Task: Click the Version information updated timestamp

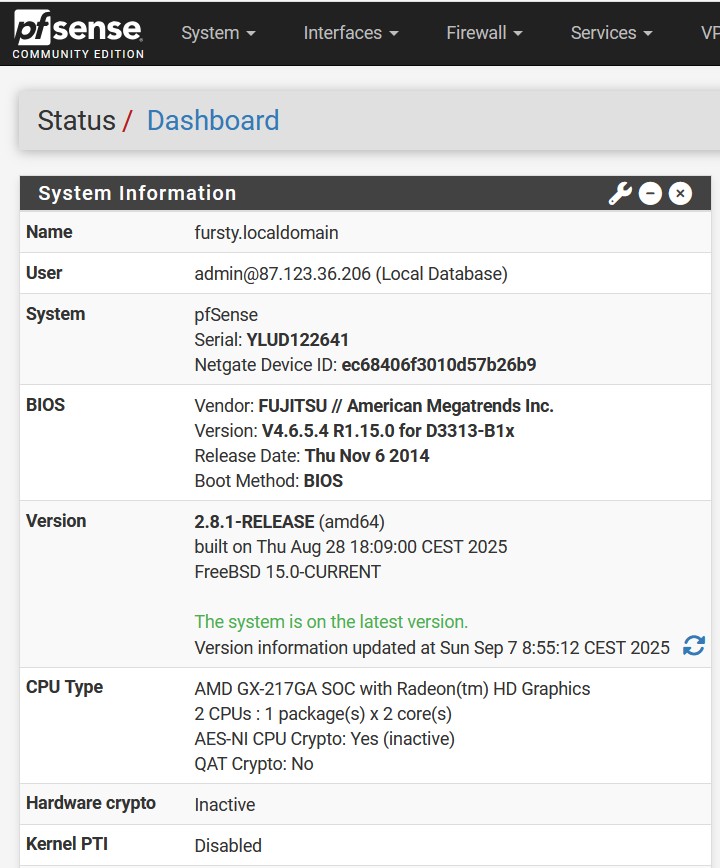Action: [x=432, y=648]
